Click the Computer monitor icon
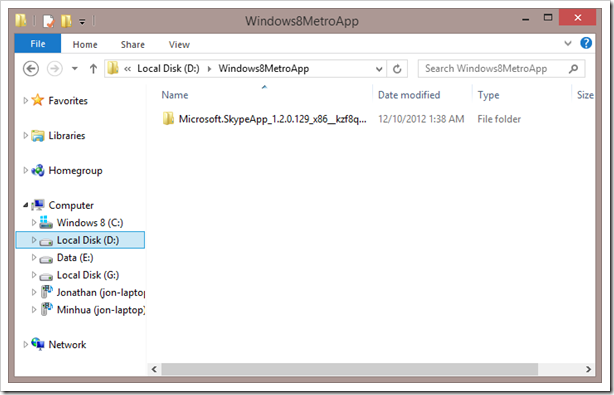 [x=38, y=205]
